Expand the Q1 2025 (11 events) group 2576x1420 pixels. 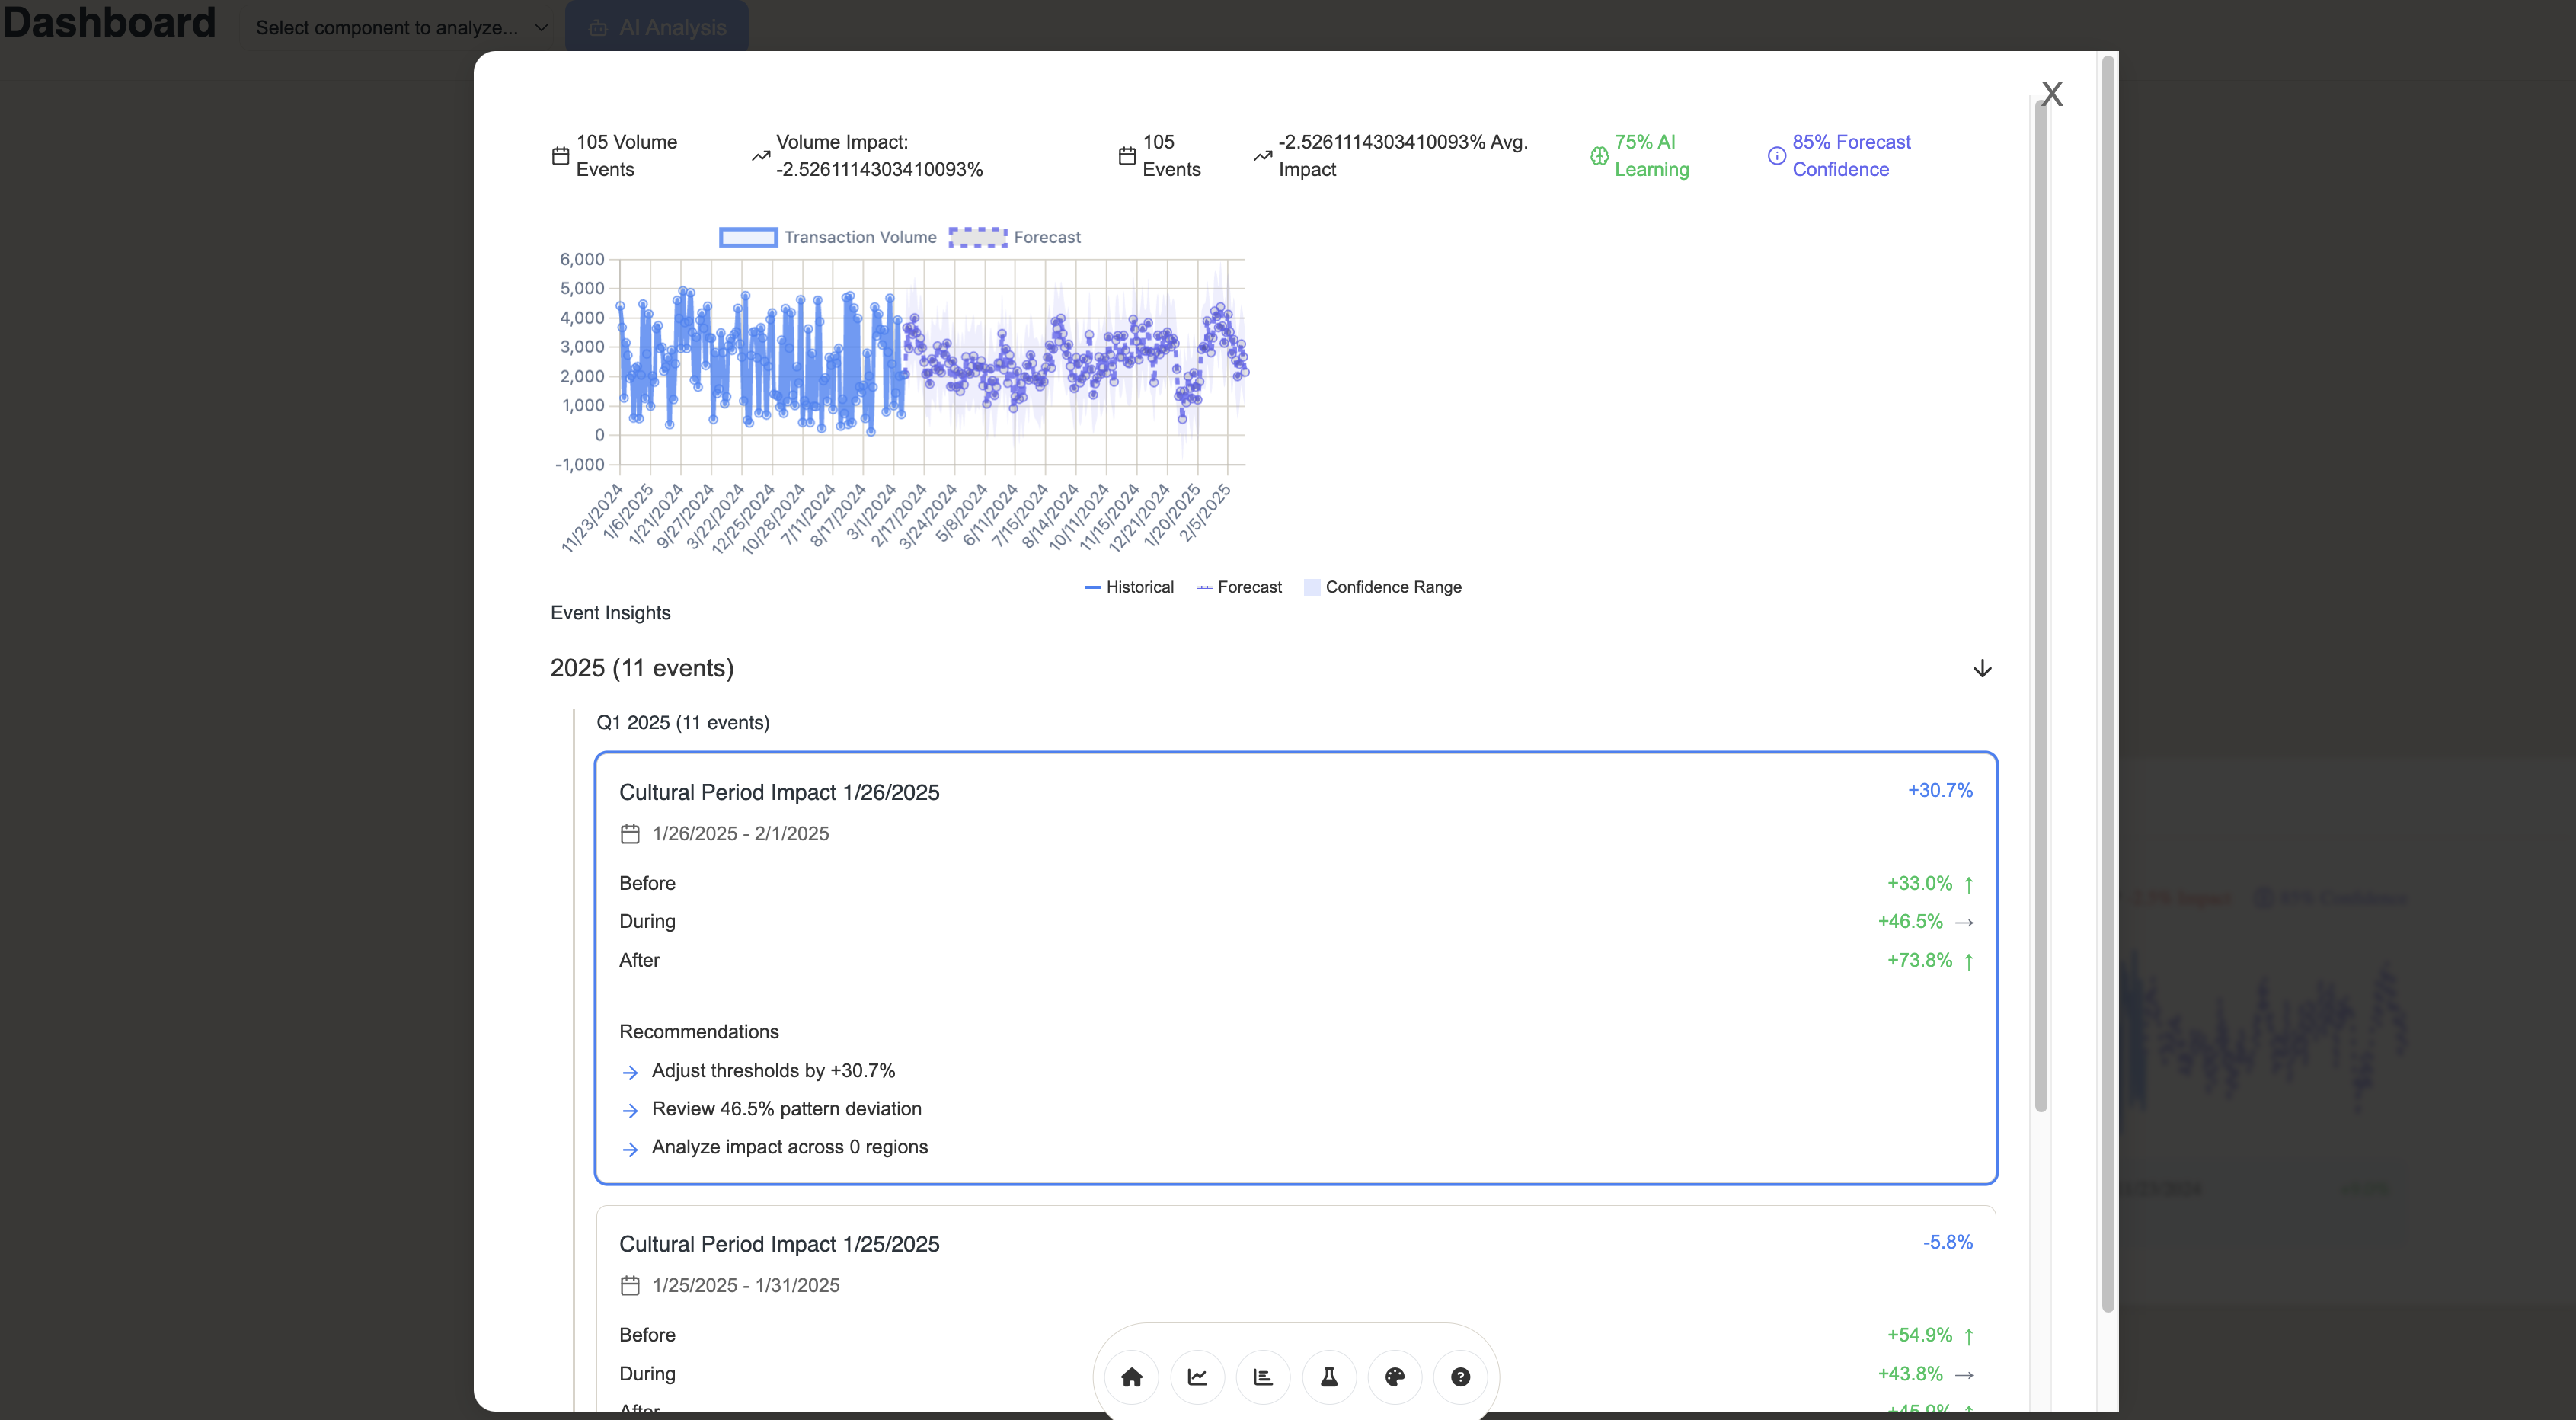point(683,722)
